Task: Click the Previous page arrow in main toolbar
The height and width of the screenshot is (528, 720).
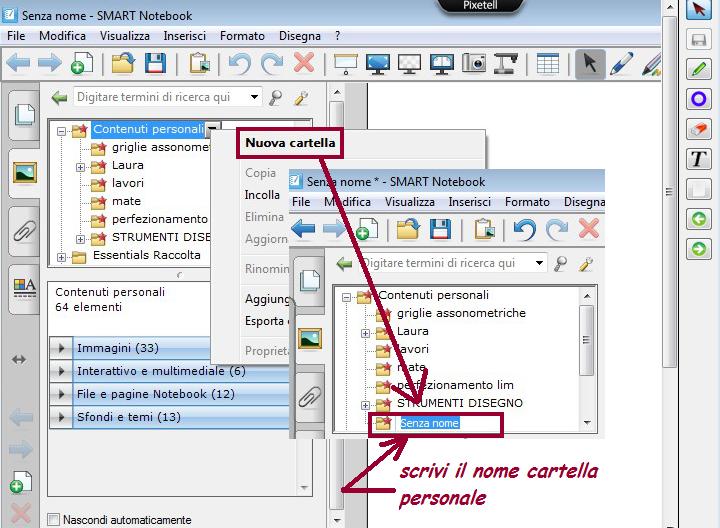Action: click(19, 63)
